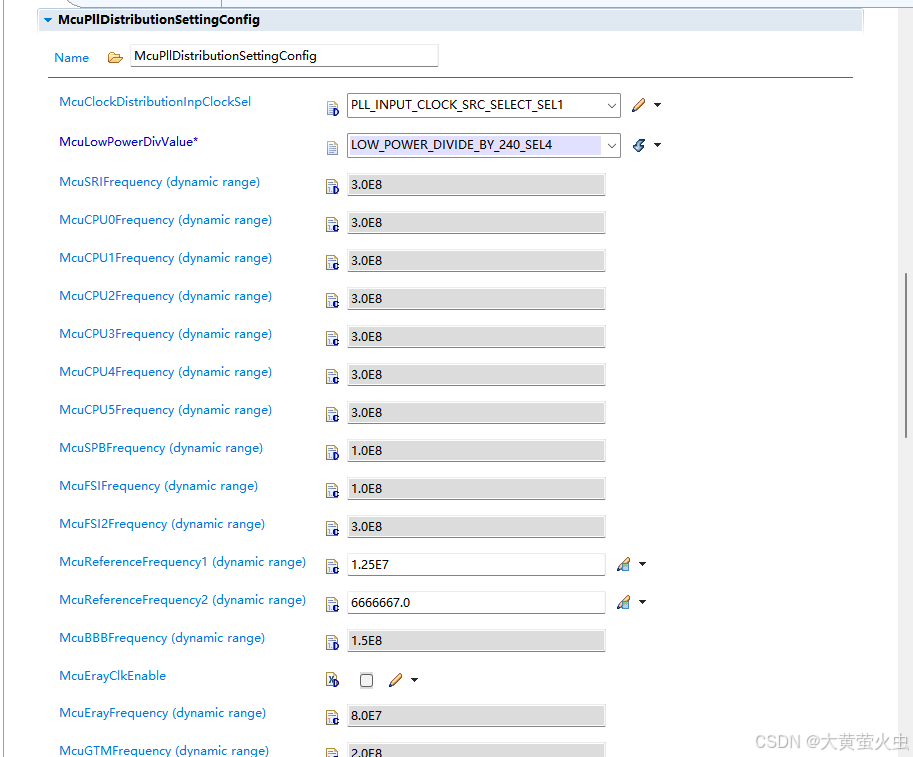Click pencil icon beside McuErayClkEnable checkbox

point(395,680)
